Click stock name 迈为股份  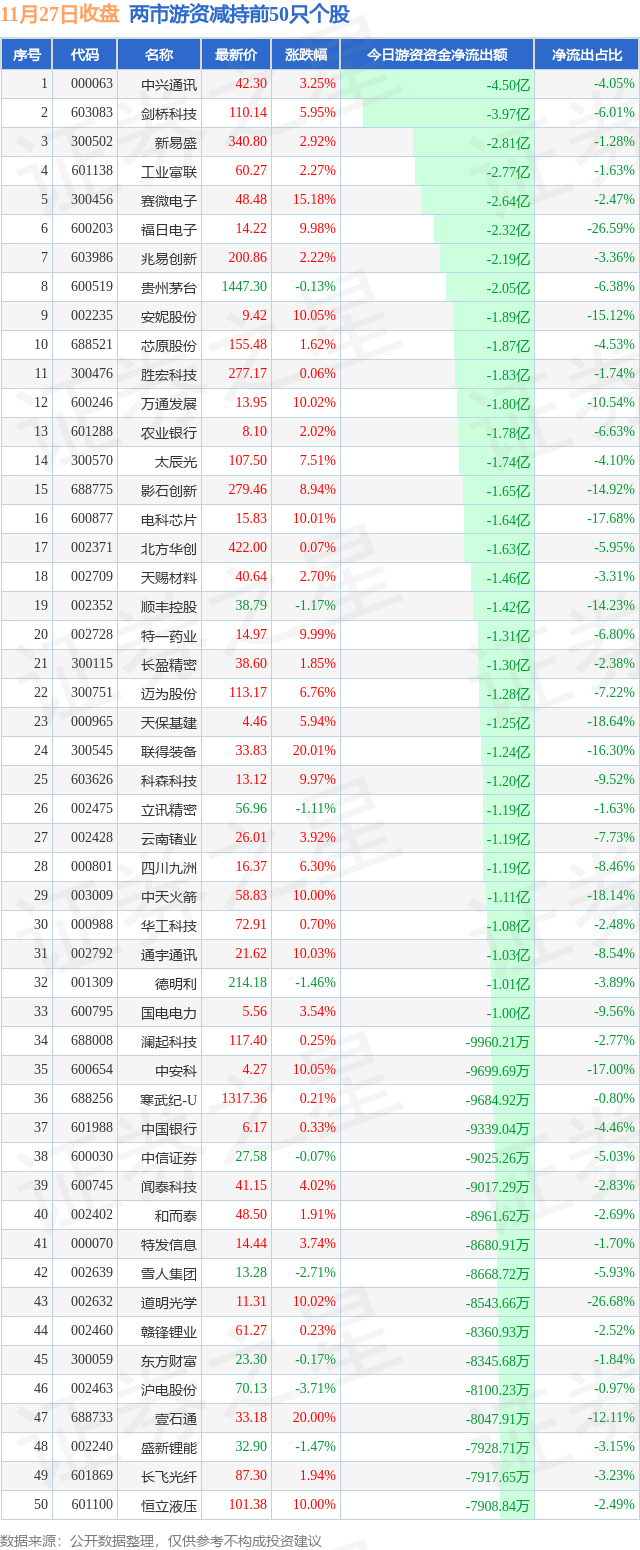coord(169,693)
